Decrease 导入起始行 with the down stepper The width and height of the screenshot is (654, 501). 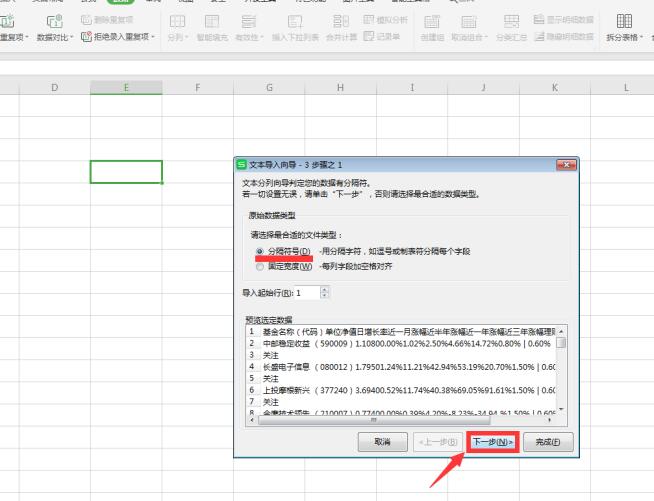pyautogui.click(x=324, y=295)
